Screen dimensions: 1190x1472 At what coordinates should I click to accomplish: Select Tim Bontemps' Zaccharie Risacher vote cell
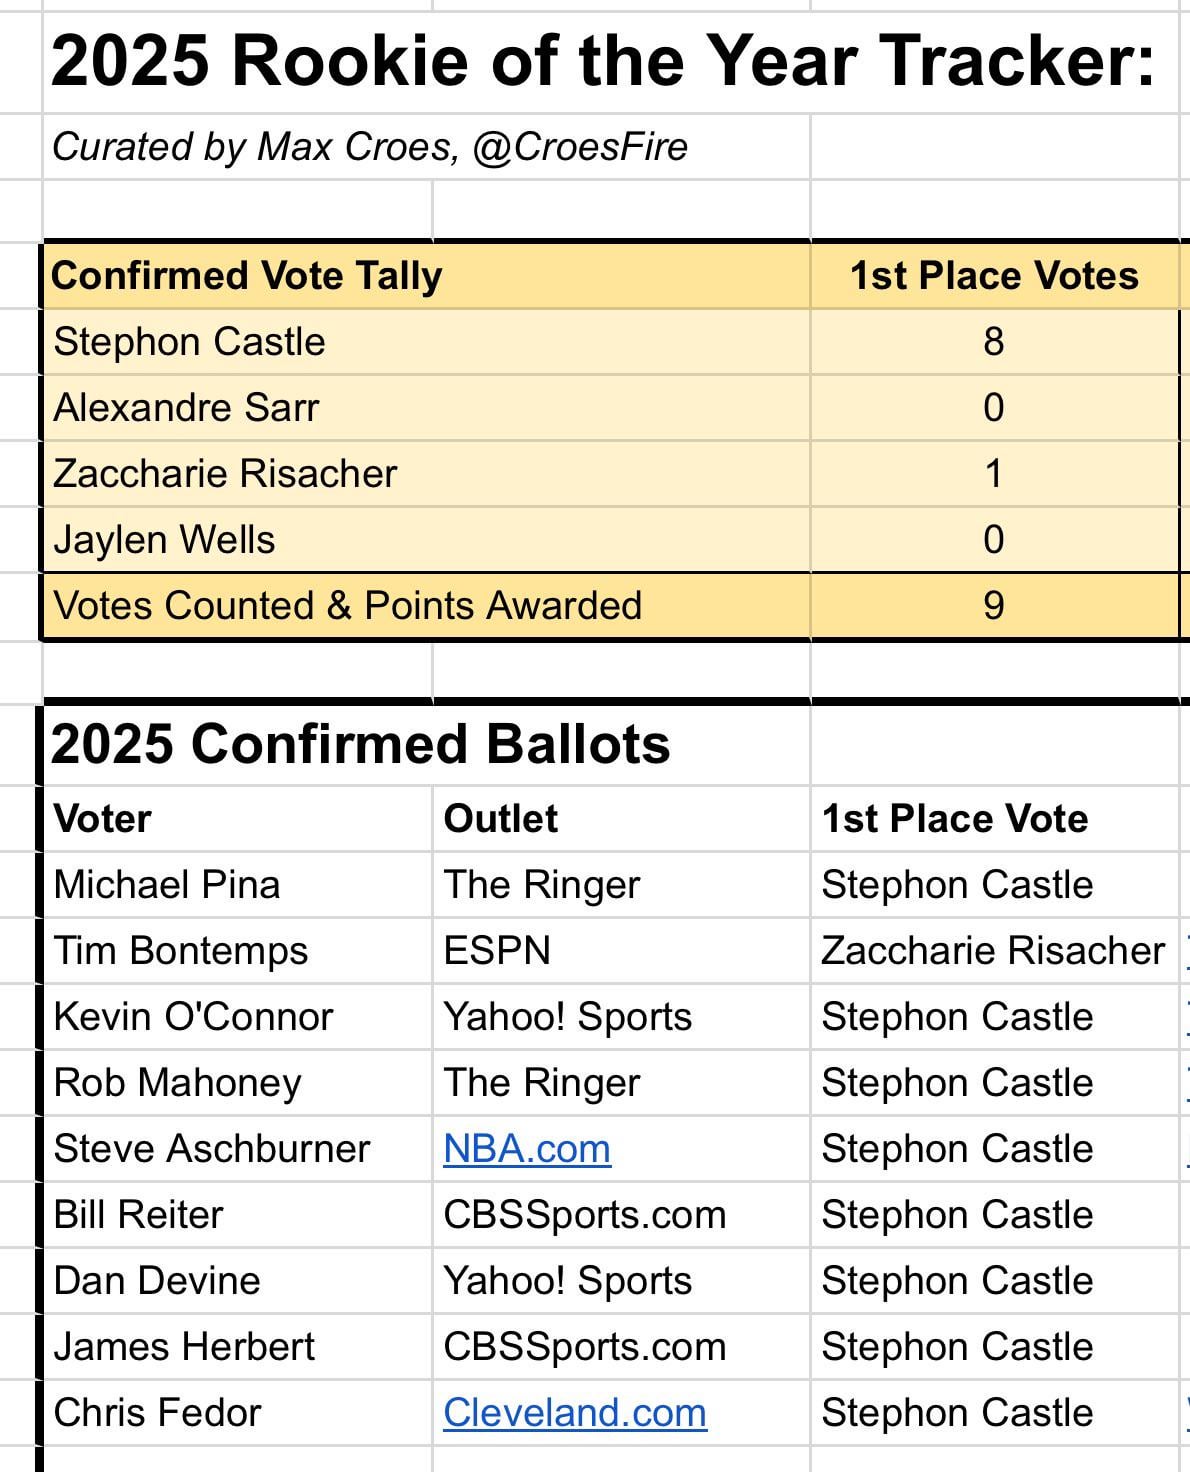coord(992,951)
